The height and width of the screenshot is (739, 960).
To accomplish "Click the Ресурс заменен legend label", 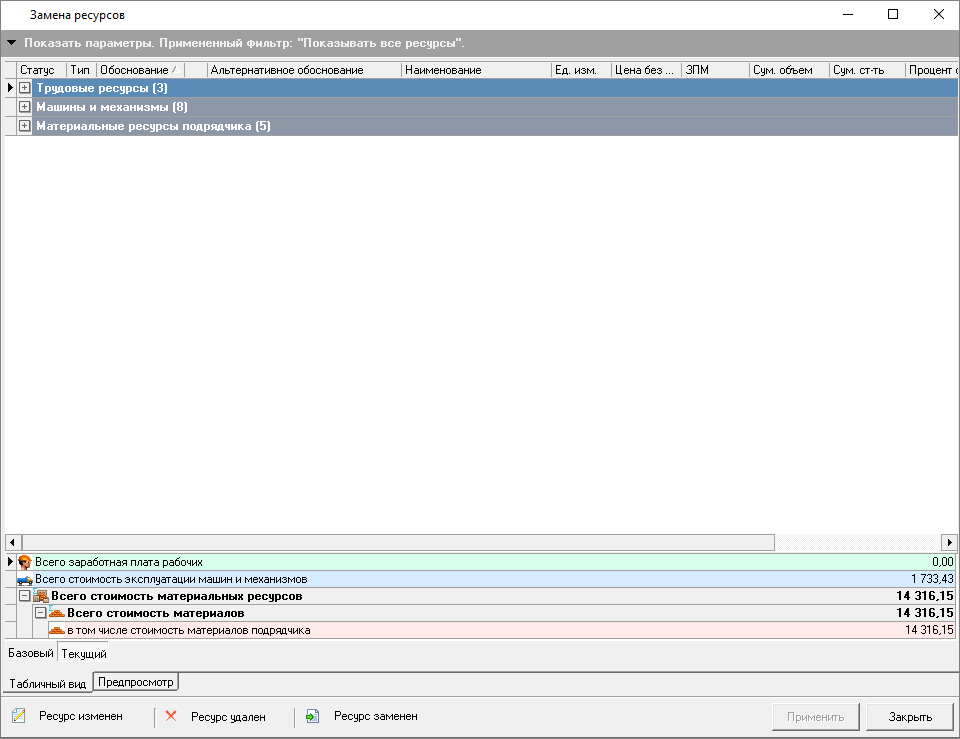I will click(376, 716).
